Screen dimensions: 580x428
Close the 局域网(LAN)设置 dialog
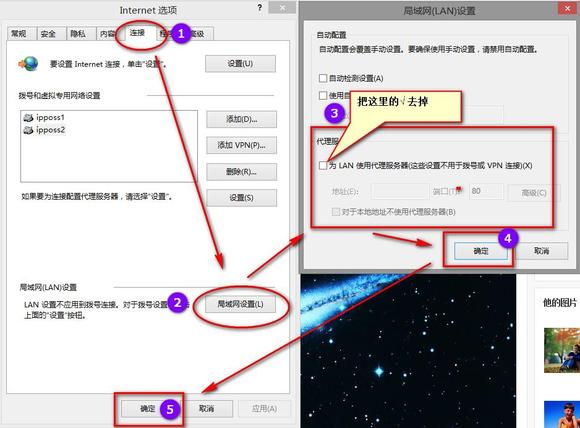(567, 8)
